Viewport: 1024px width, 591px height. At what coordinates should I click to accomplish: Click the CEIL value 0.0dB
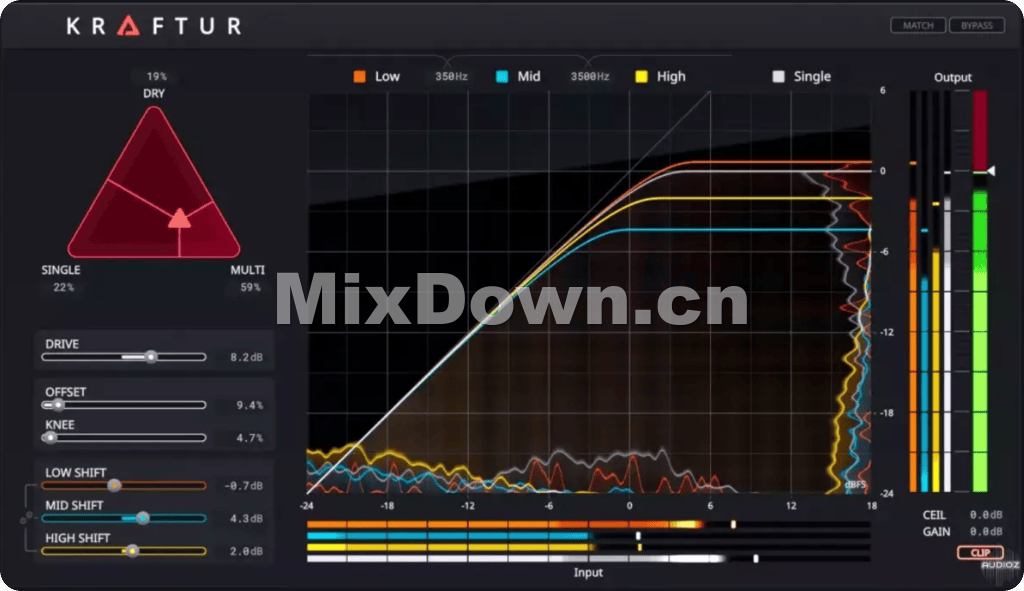(986, 515)
